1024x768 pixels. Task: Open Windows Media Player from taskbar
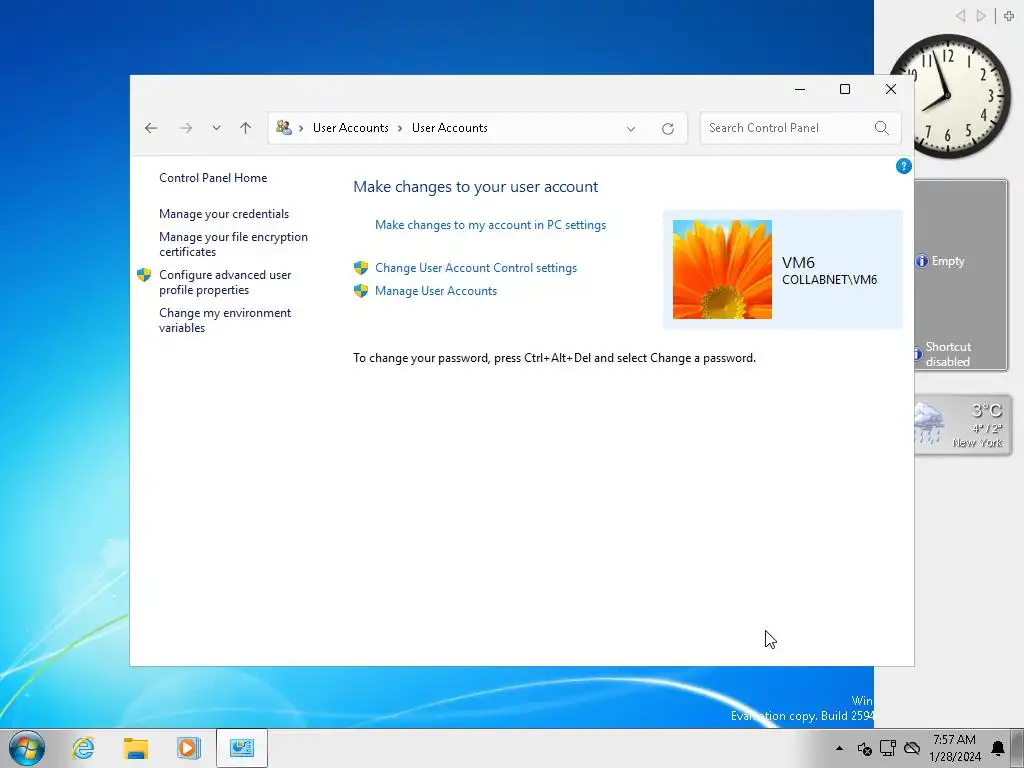188,748
